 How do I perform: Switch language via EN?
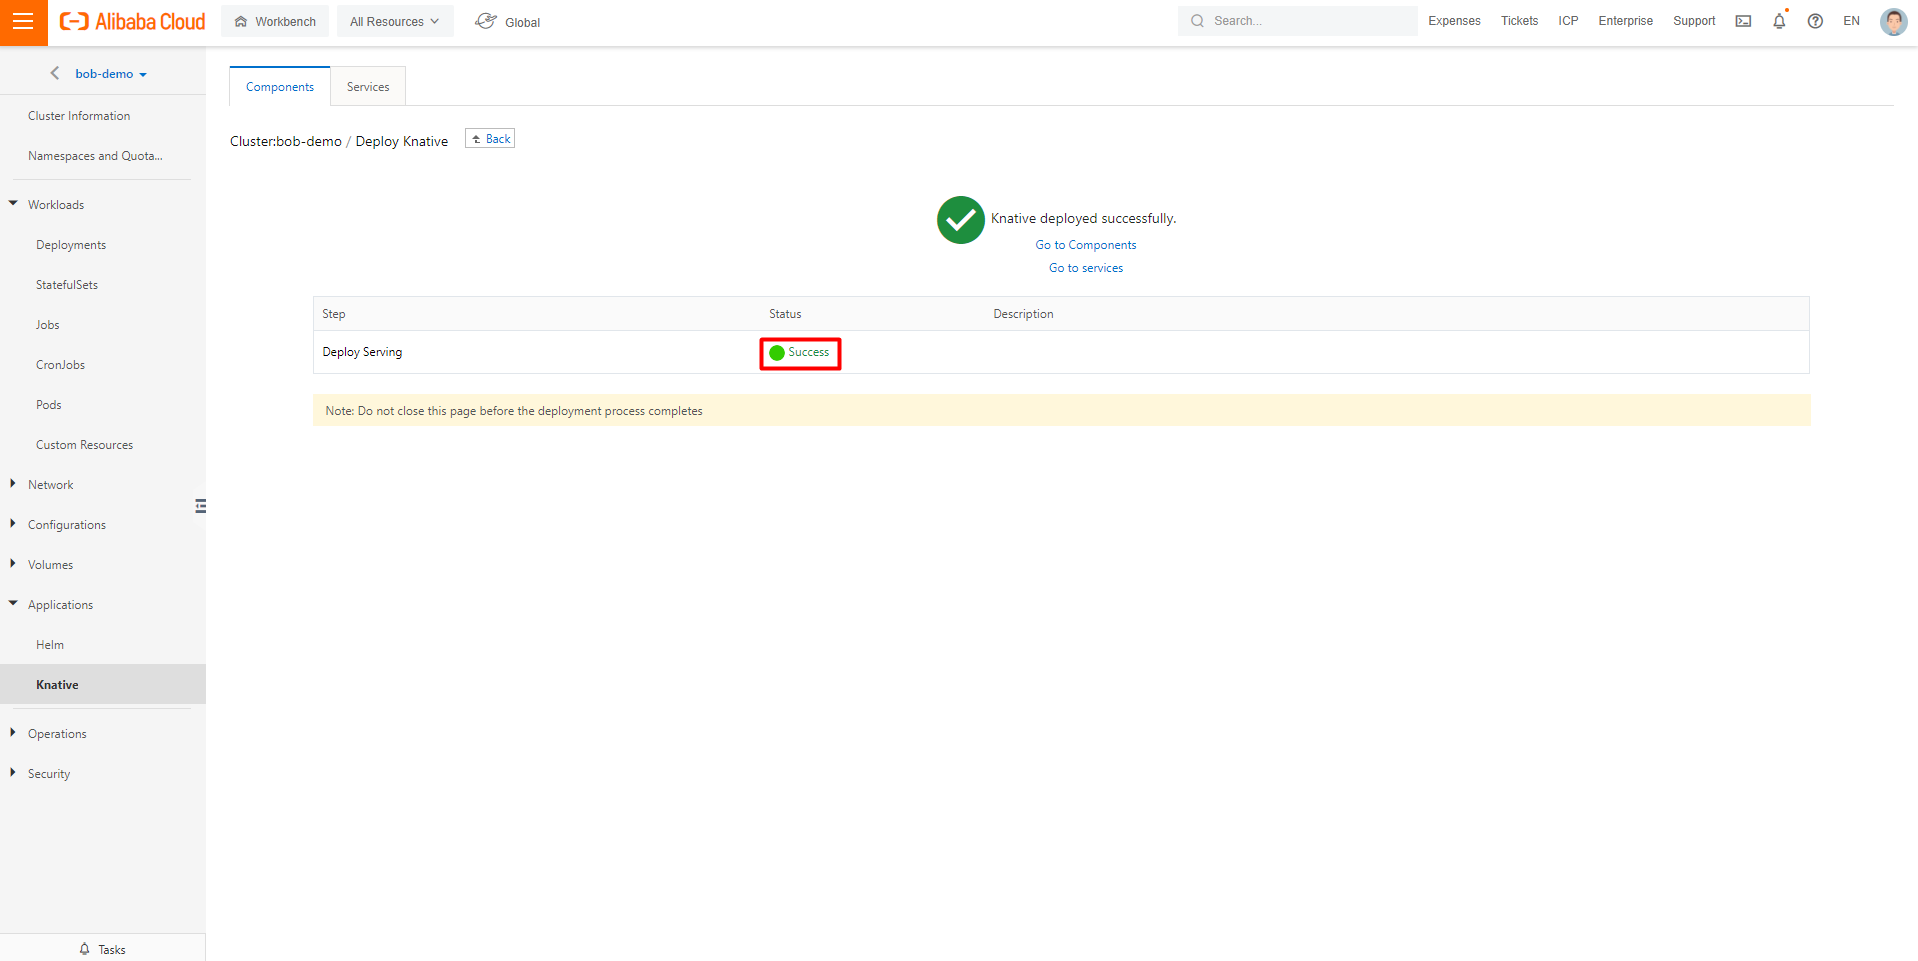[1851, 21]
